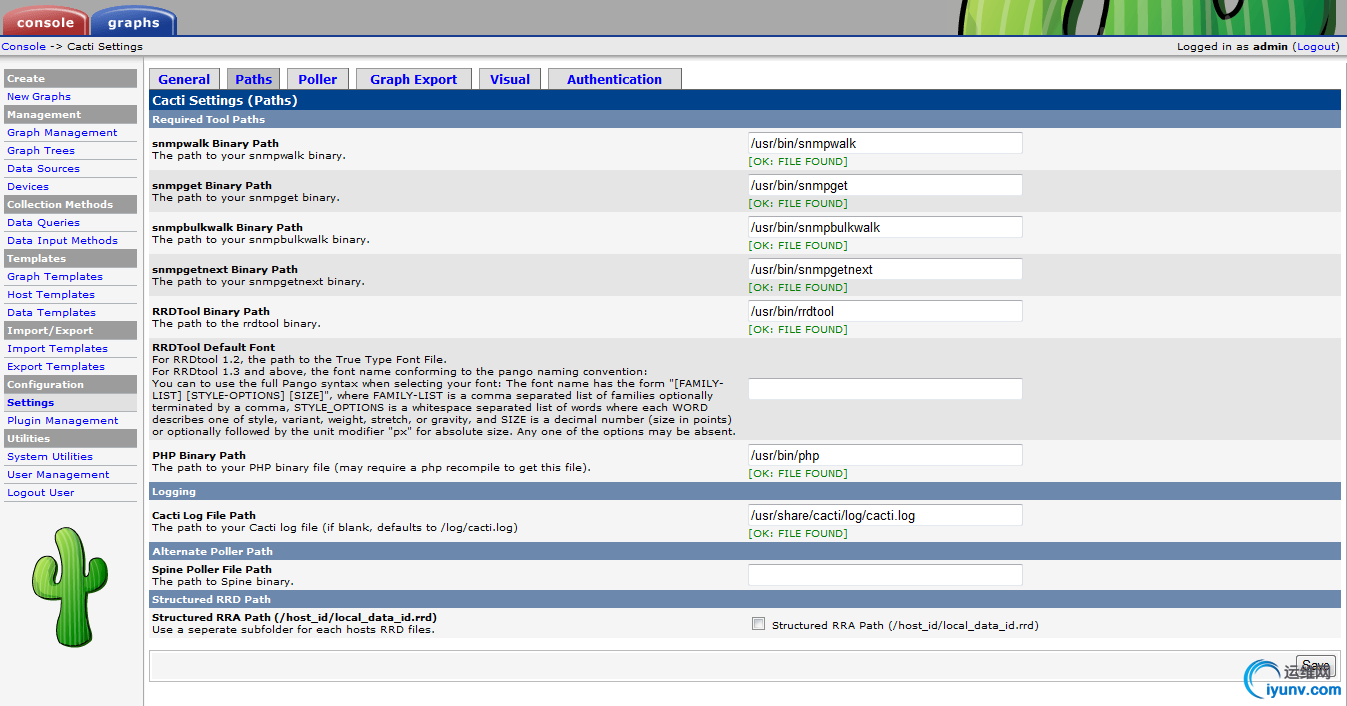
Task: Click the Management sidebar header
Action: pos(70,115)
